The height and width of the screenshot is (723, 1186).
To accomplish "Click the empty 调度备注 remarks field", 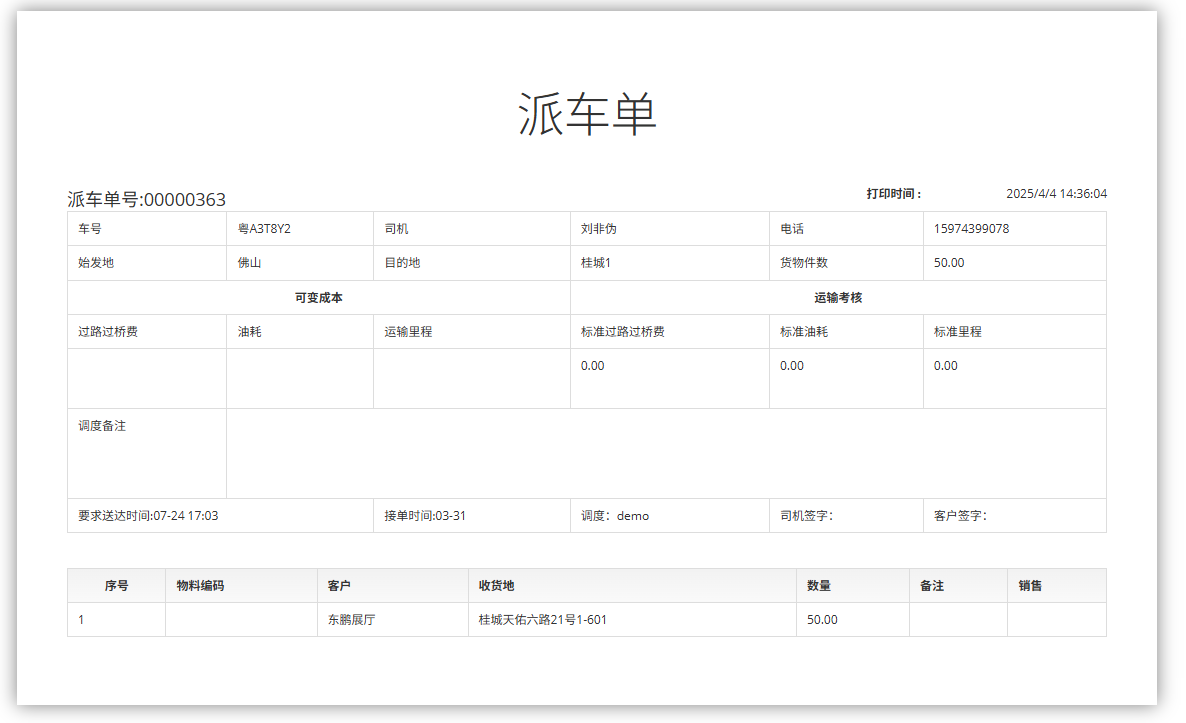I will point(666,453).
